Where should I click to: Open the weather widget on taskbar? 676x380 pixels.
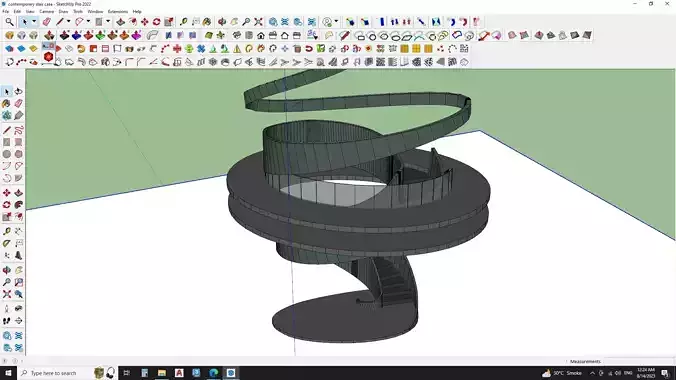click(x=562, y=373)
